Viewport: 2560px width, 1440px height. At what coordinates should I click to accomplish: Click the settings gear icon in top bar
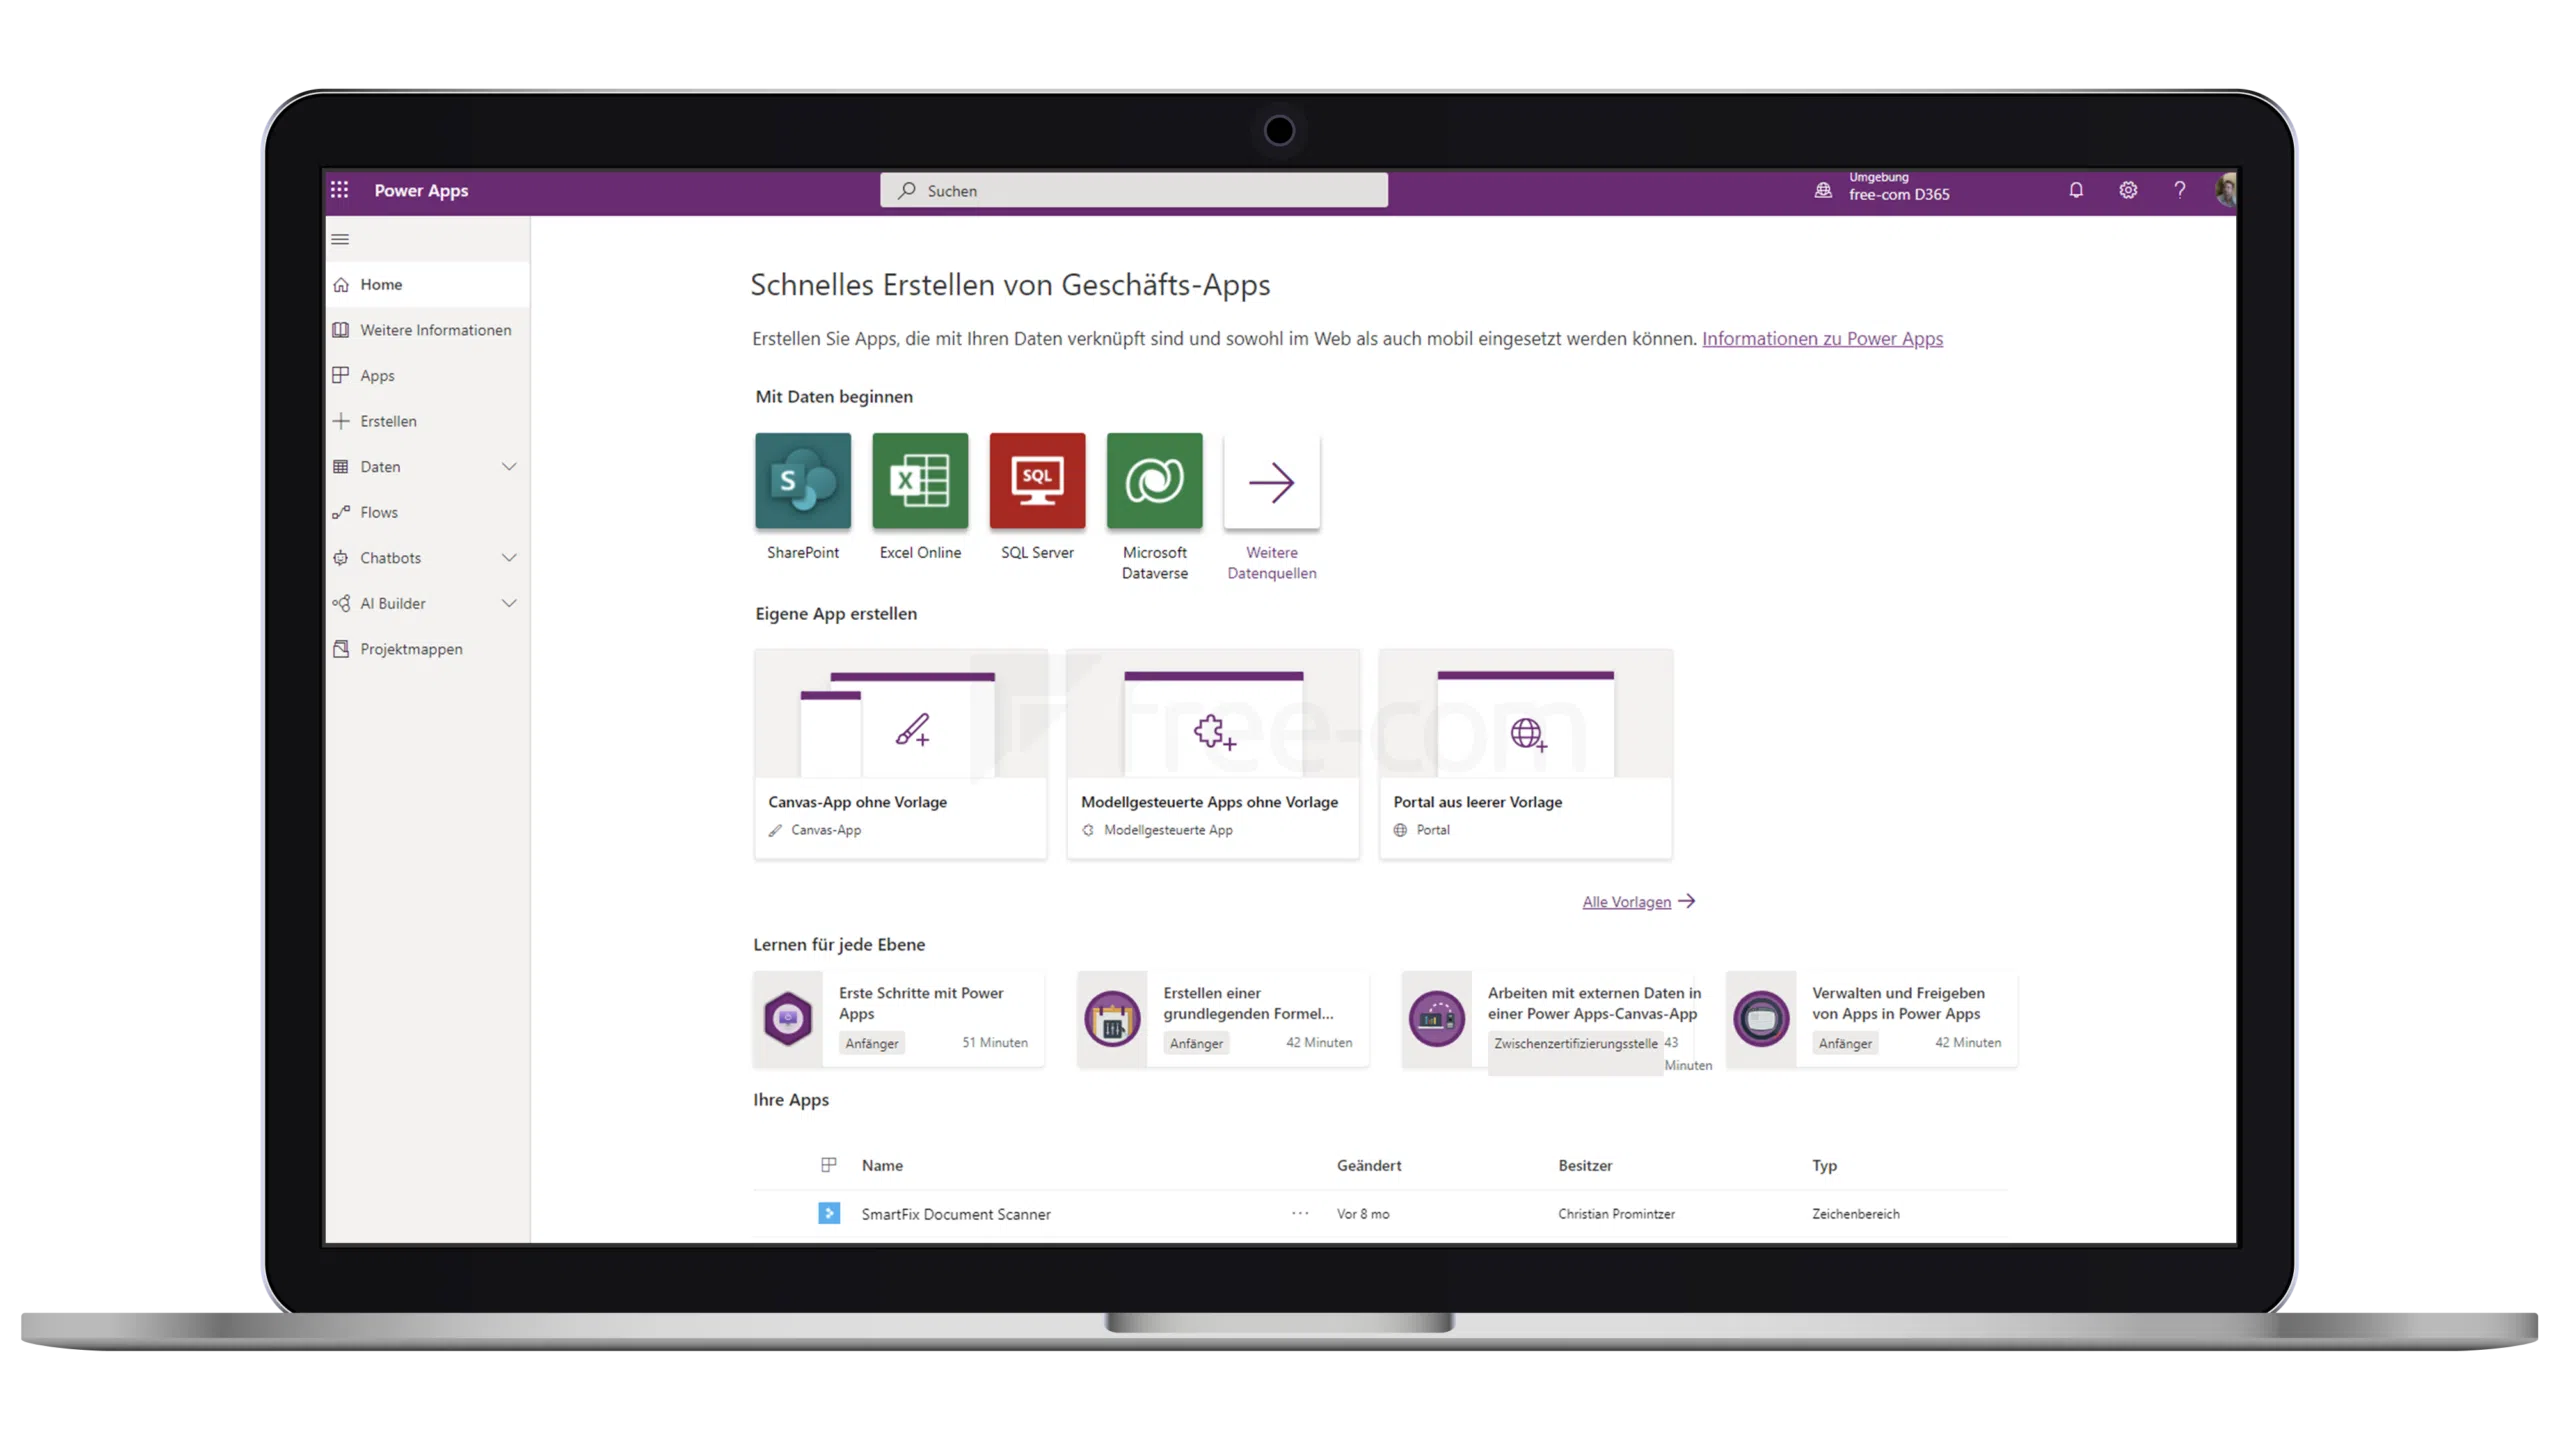point(2127,190)
